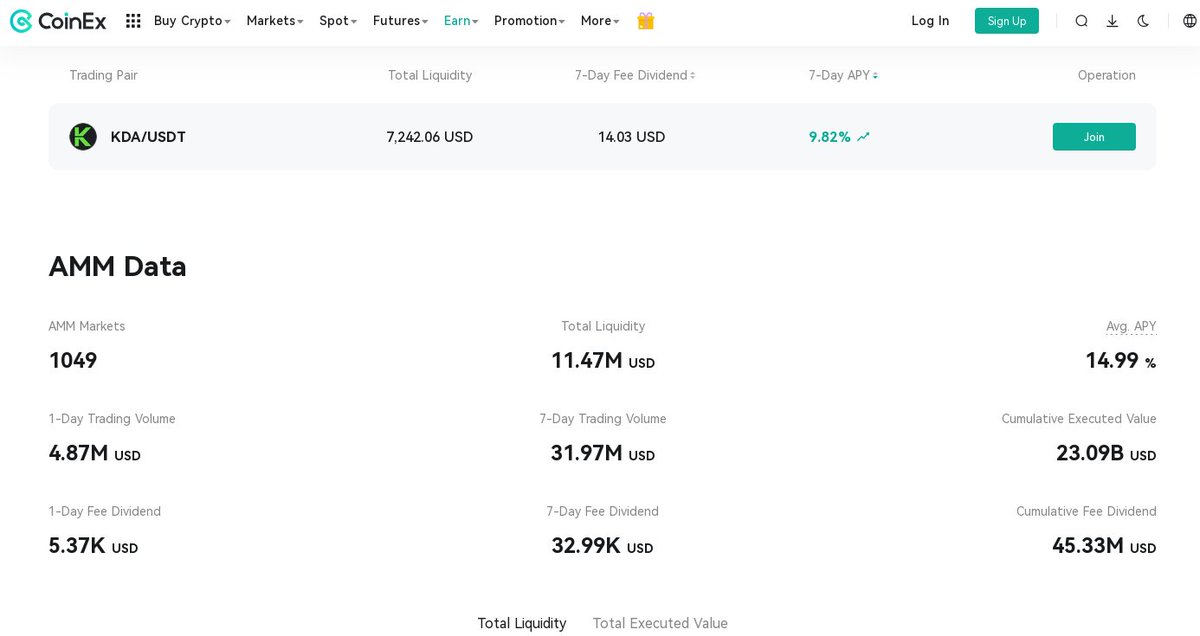The width and height of the screenshot is (1200, 636).
Task: Switch to the Total Liquidity tab
Action: (x=522, y=623)
